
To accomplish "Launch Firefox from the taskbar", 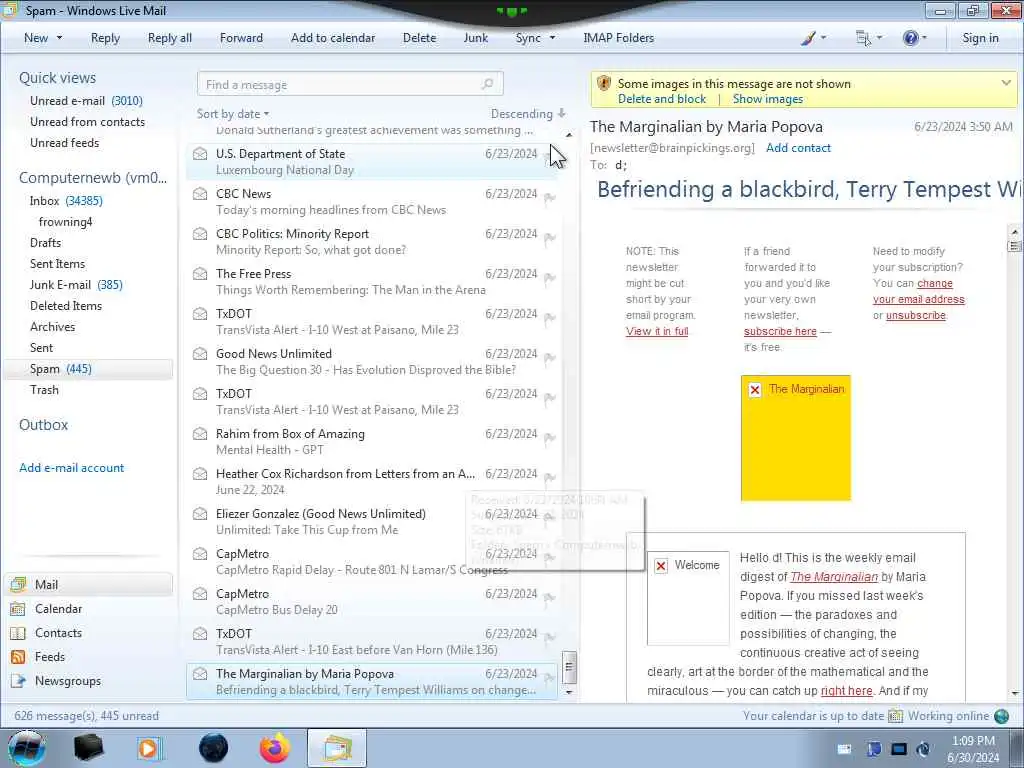I will point(275,748).
